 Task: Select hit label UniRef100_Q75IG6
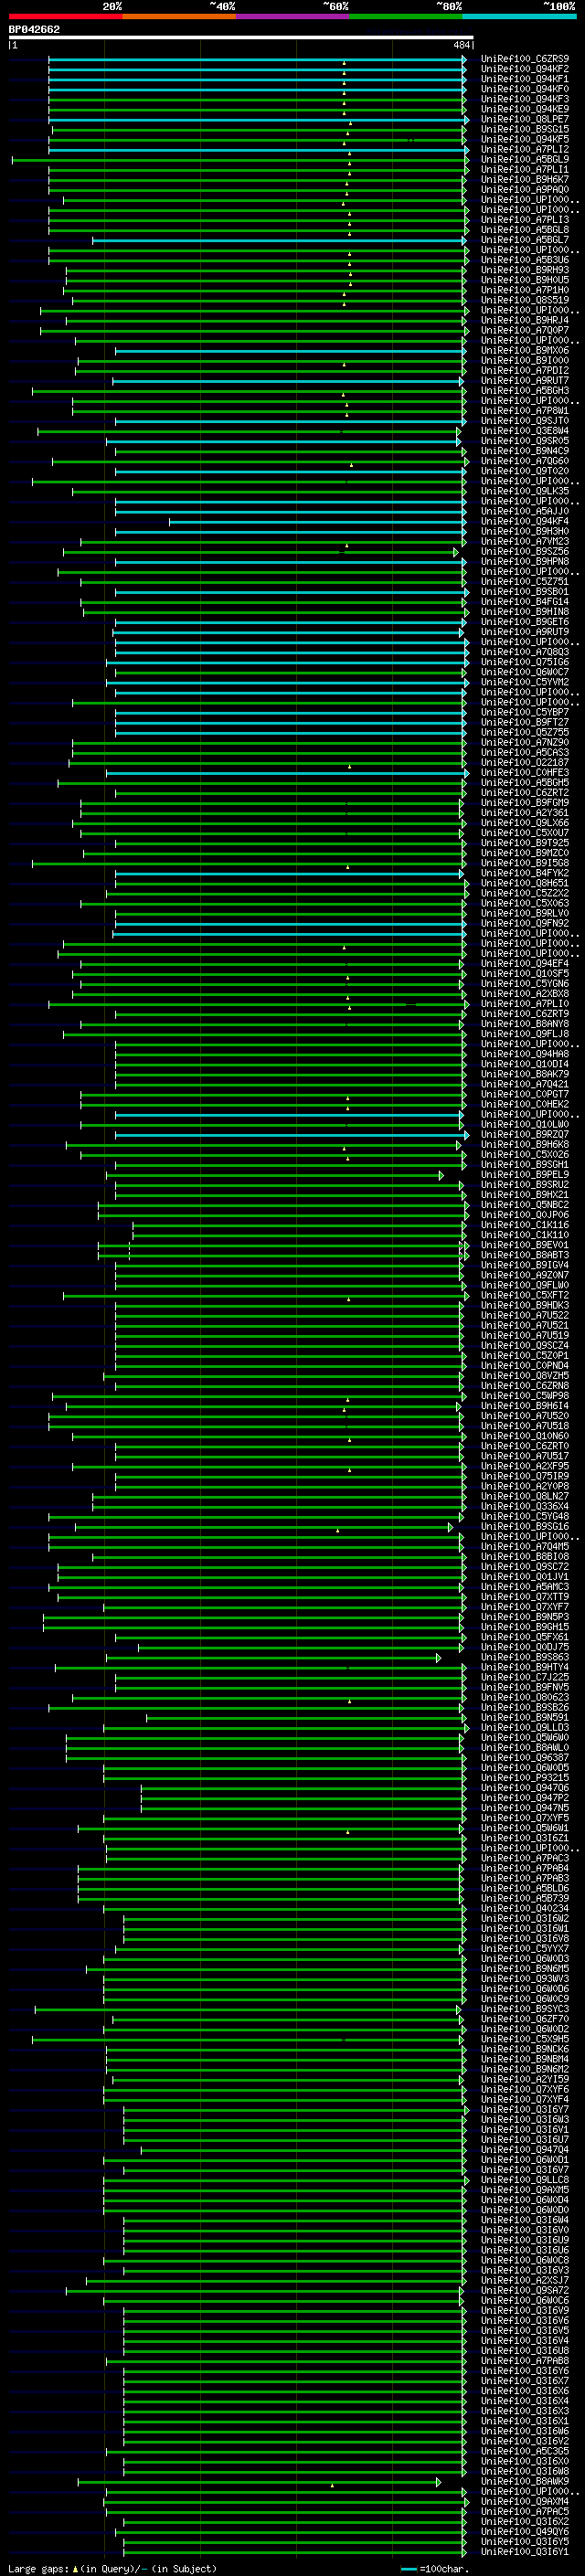point(524,662)
